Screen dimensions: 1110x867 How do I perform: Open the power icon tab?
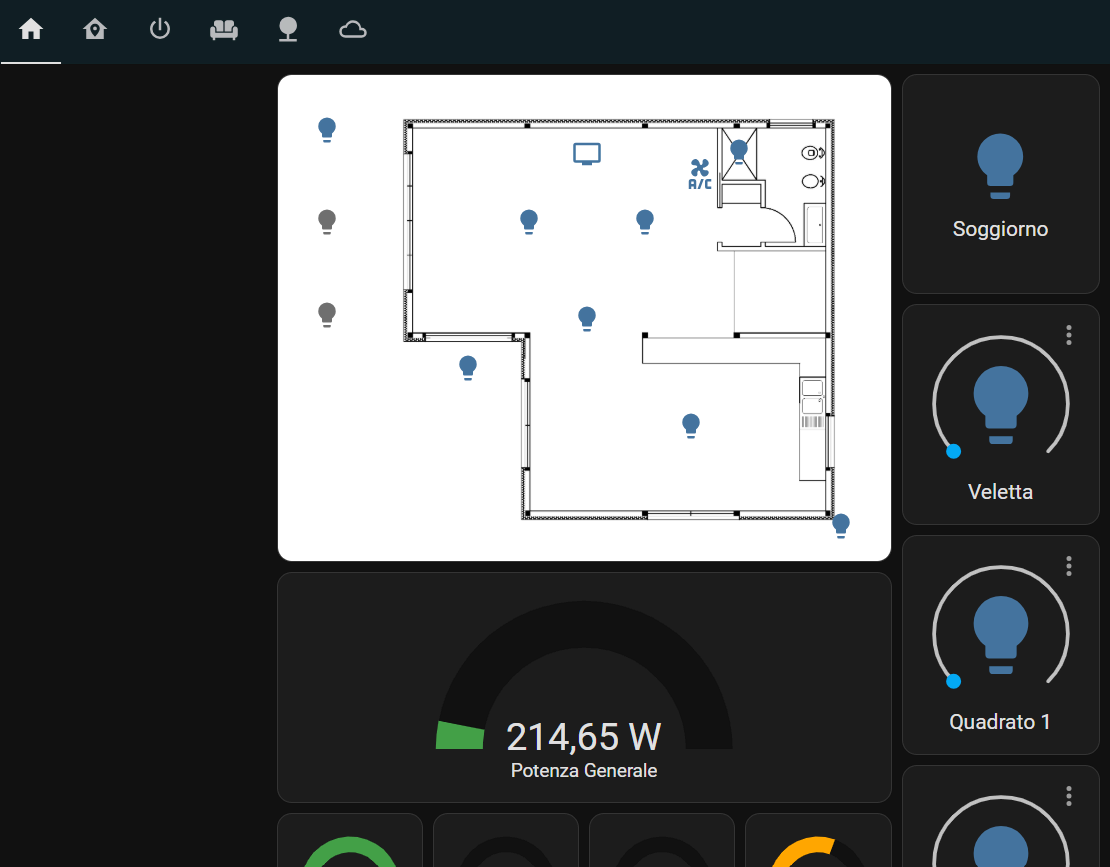click(x=159, y=30)
